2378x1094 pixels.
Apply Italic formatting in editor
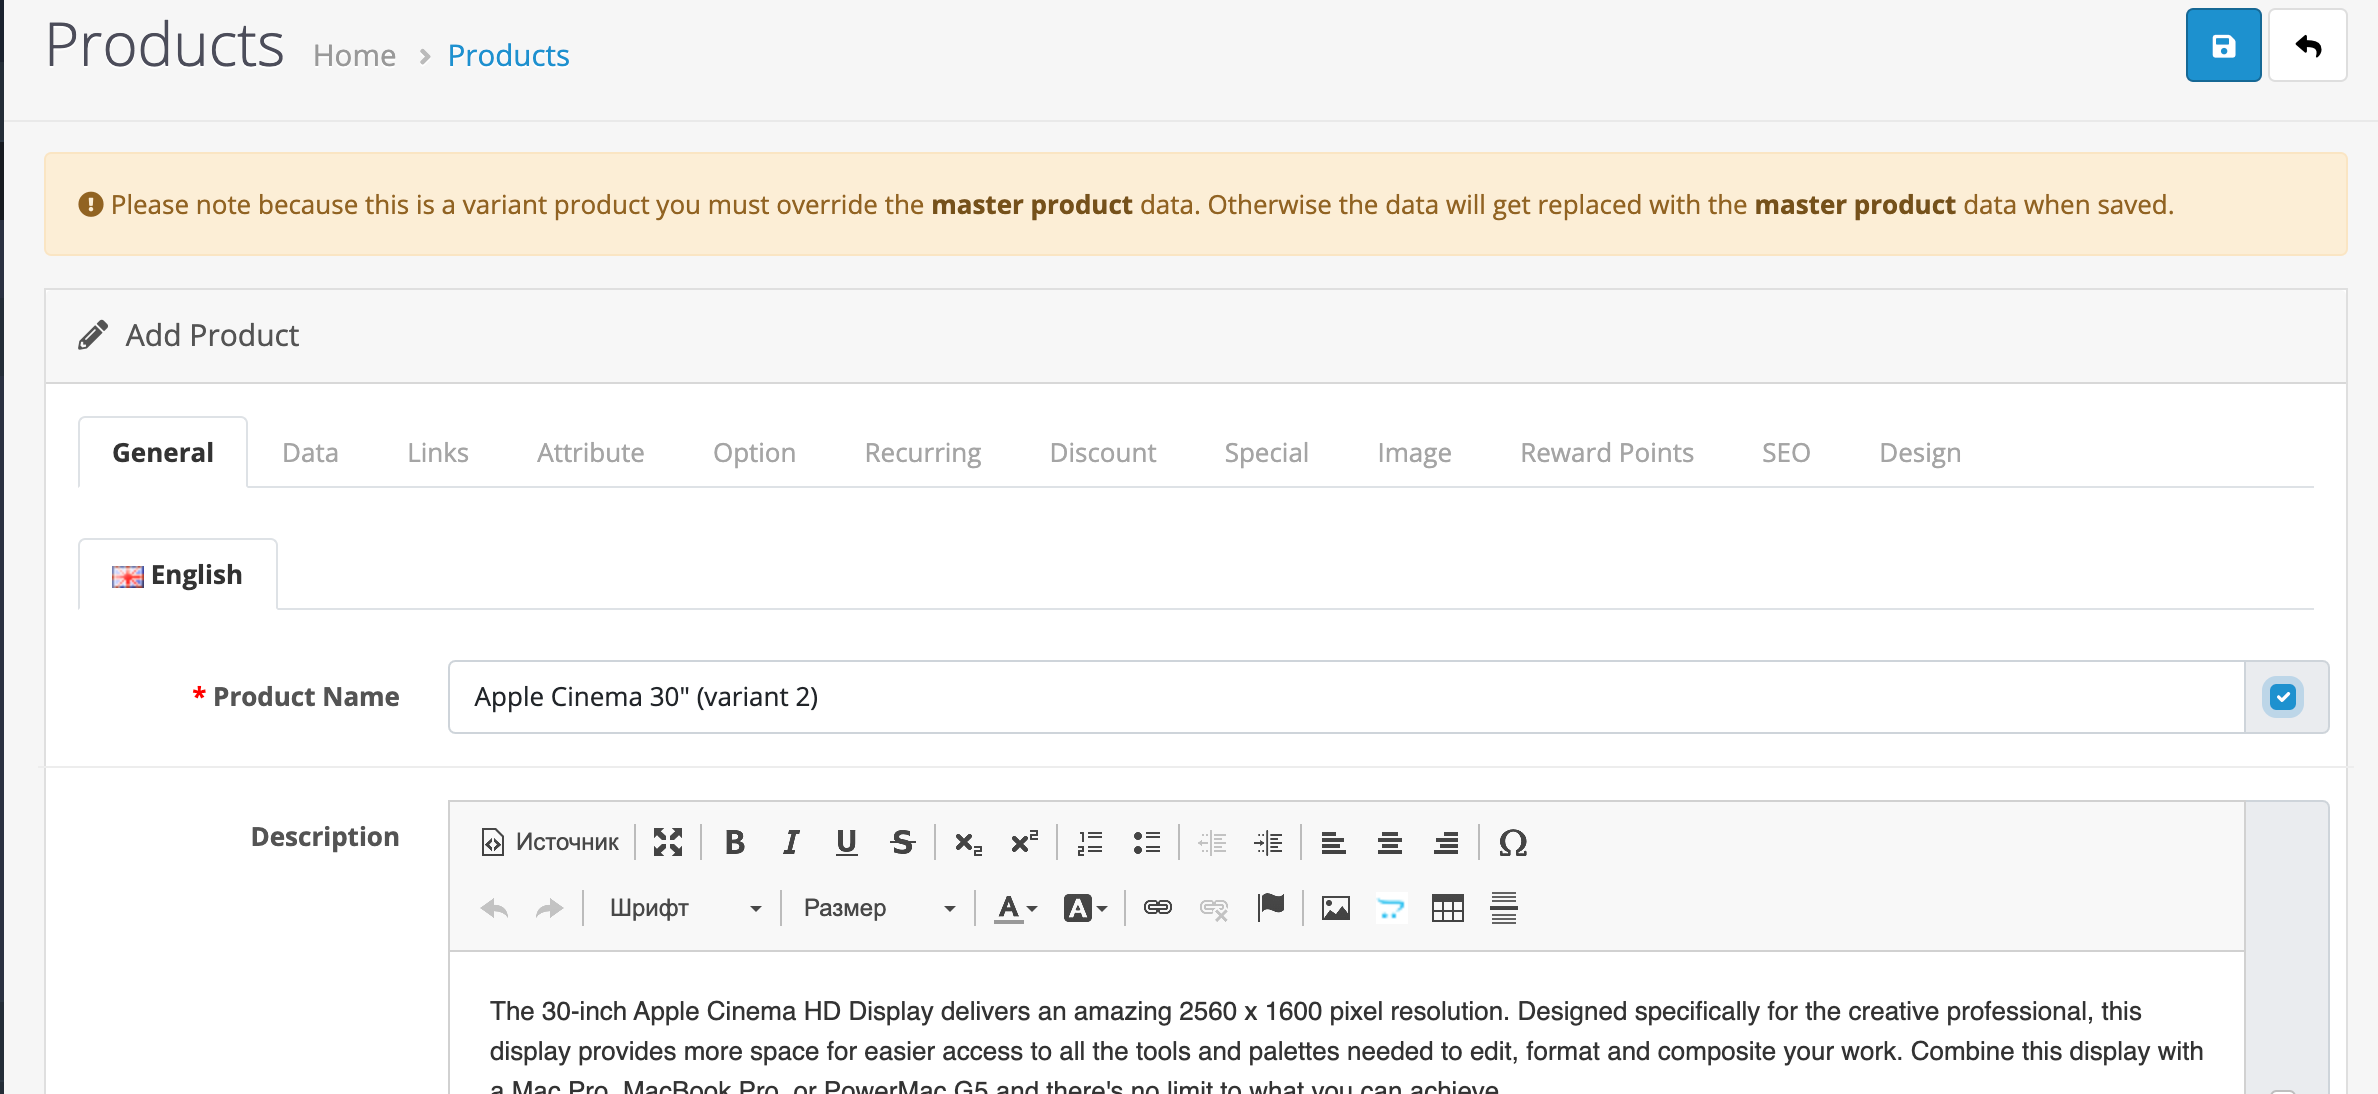790,843
